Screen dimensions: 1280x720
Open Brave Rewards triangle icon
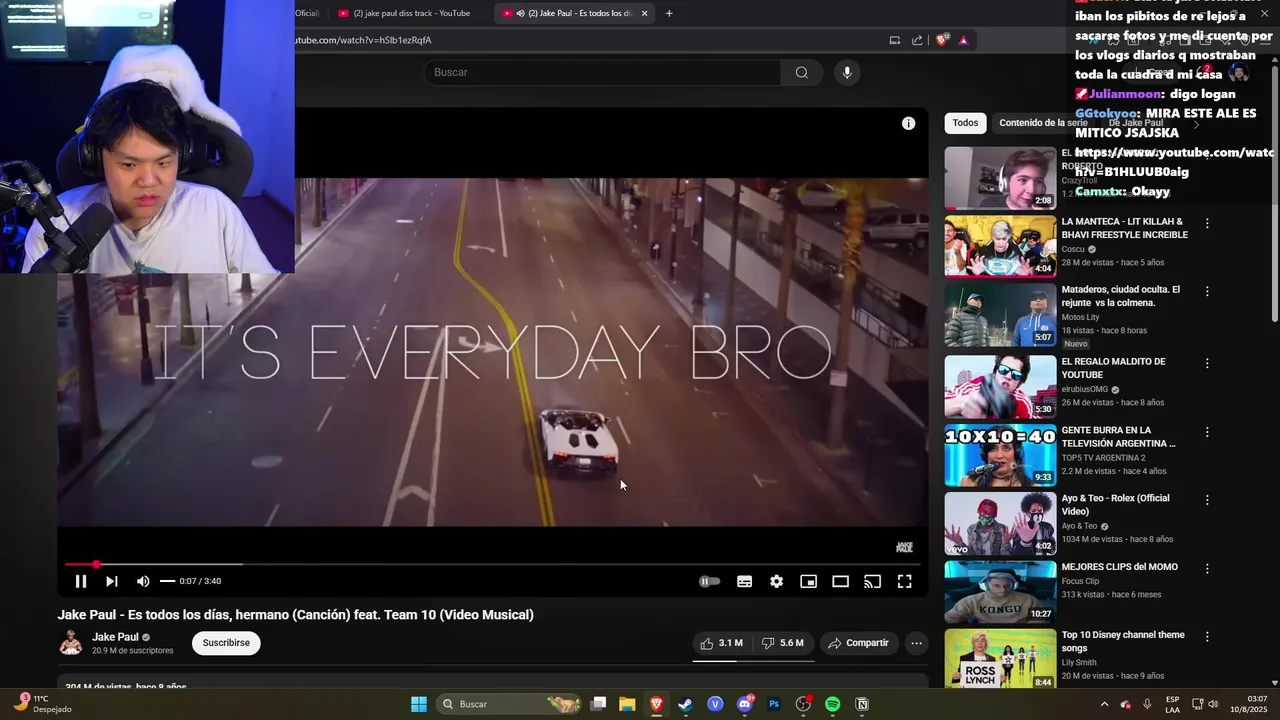point(963,40)
